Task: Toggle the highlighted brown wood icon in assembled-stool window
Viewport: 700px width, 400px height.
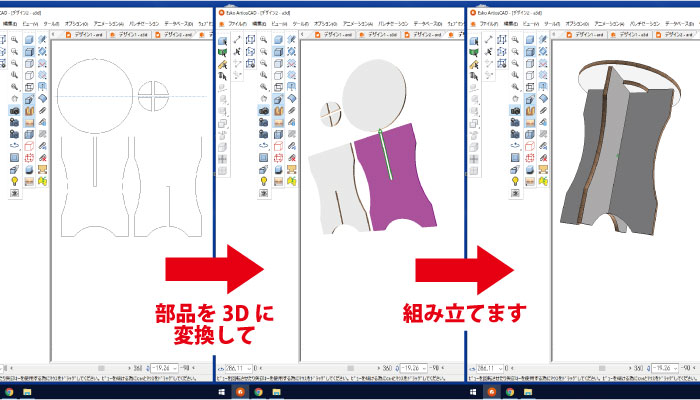Action: point(529,110)
